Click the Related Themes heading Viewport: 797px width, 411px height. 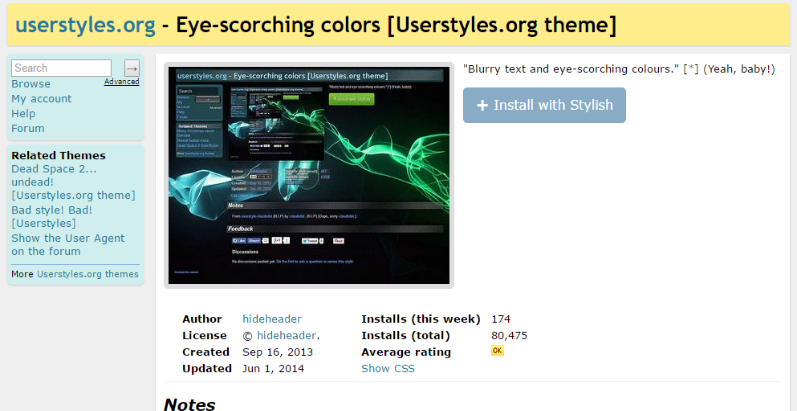click(58, 155)
